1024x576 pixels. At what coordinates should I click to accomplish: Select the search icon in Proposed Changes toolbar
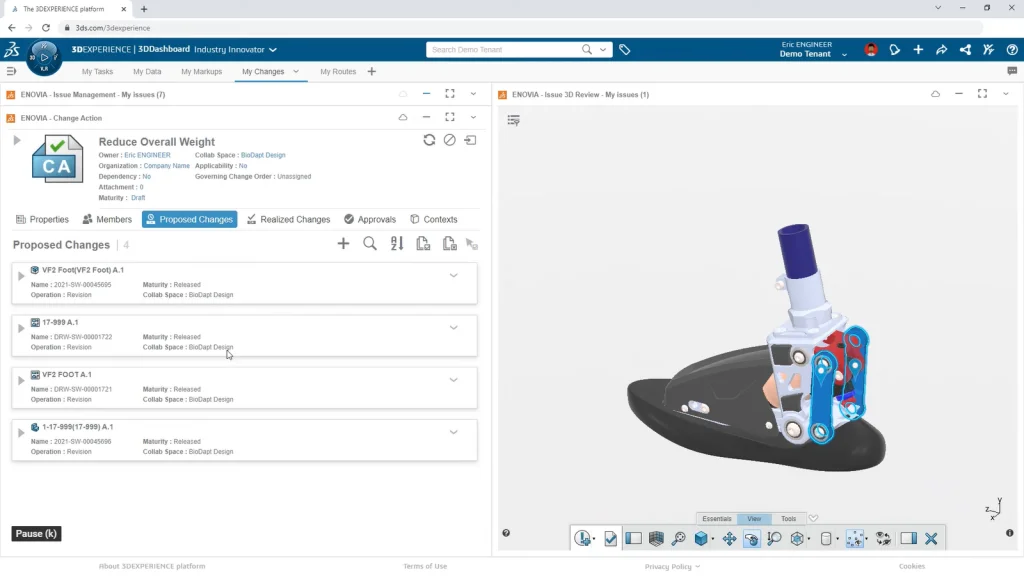point(369,243)
